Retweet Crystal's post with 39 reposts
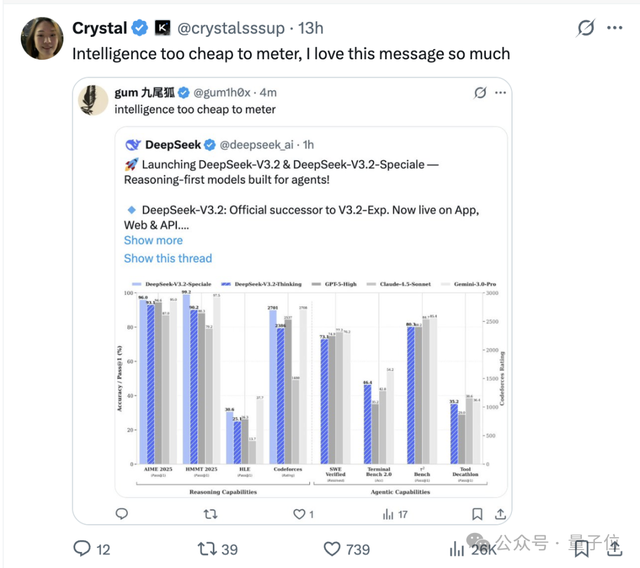 pos(208,548)
